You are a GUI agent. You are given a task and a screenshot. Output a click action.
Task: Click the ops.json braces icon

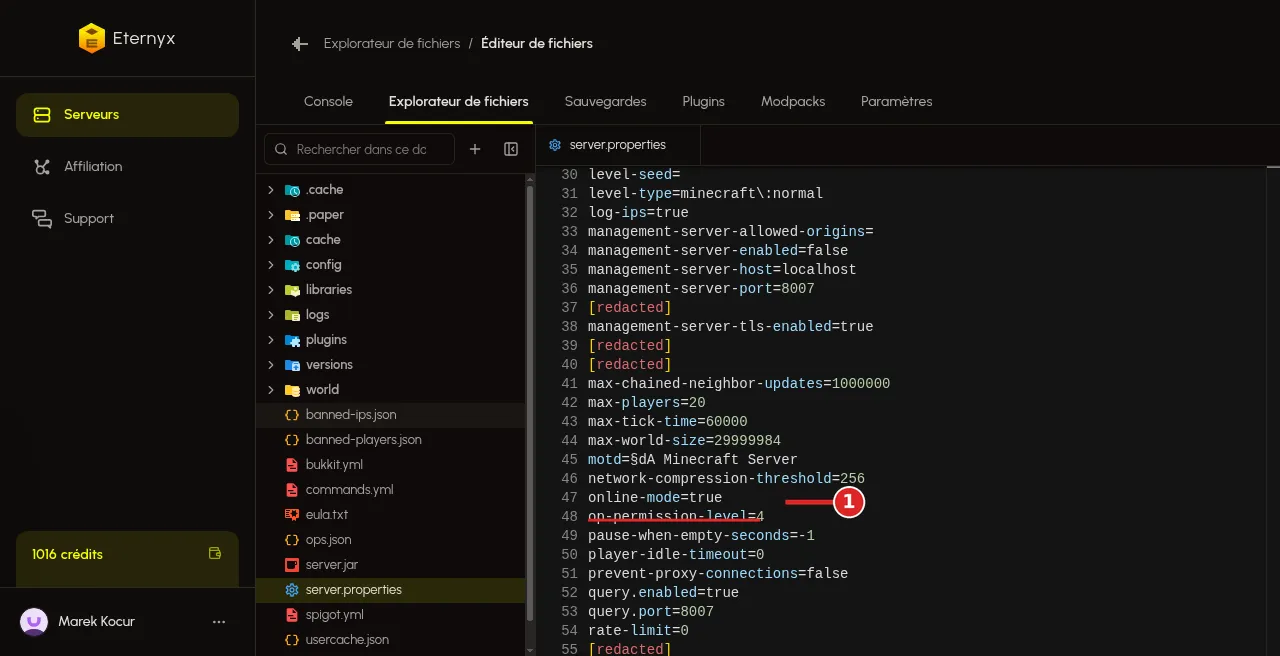(292, 540)
